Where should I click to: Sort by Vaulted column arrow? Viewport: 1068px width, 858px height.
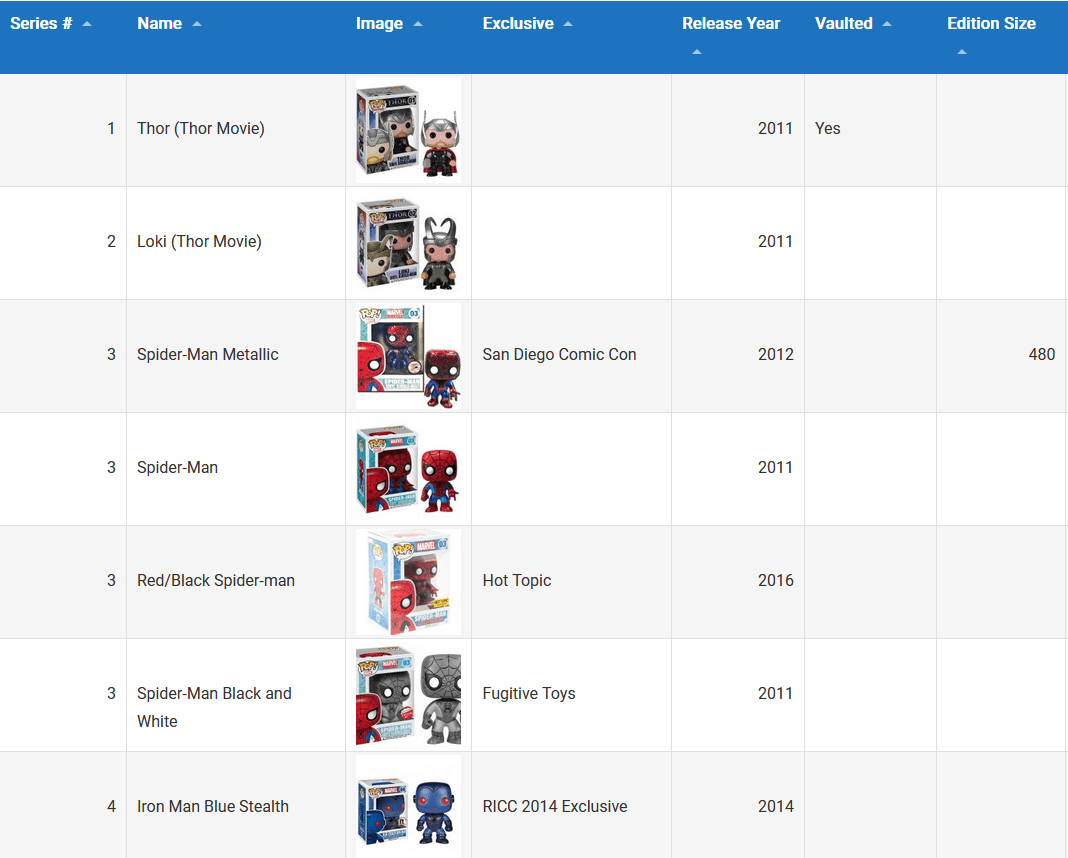887,24
